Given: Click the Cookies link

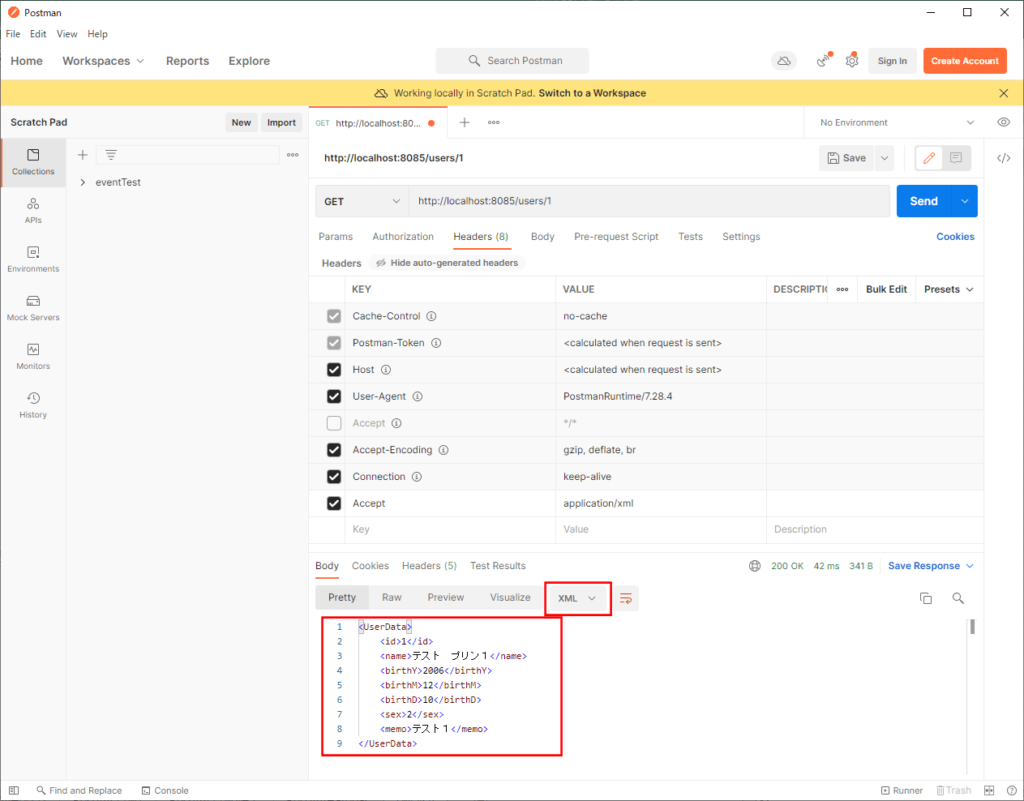Looking at the screenshot, I should point(955,237).
